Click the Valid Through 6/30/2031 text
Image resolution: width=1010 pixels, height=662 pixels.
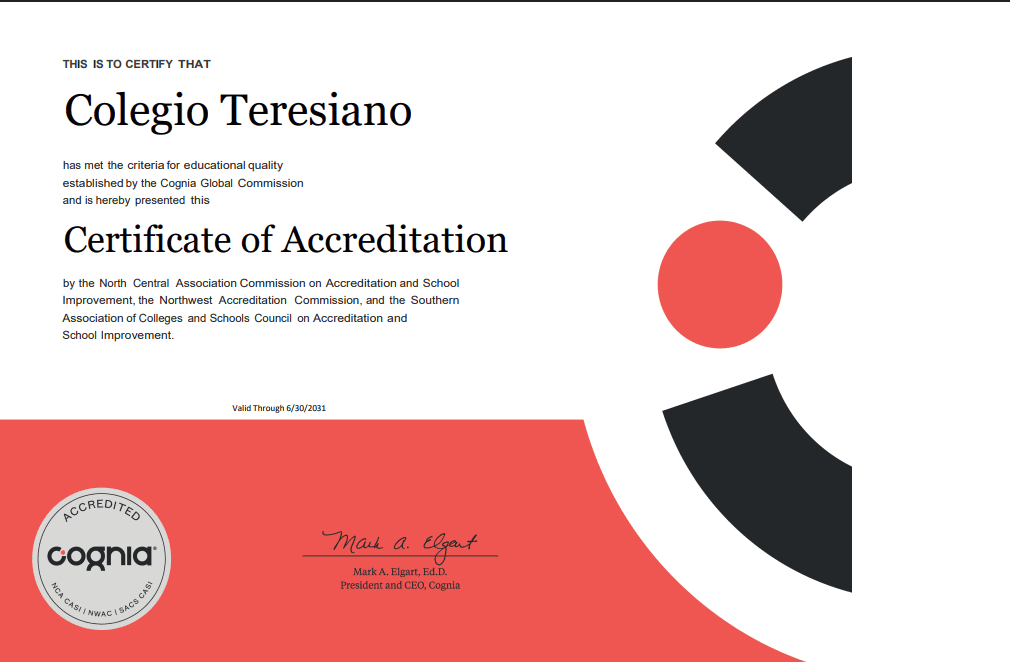point(279,408)
